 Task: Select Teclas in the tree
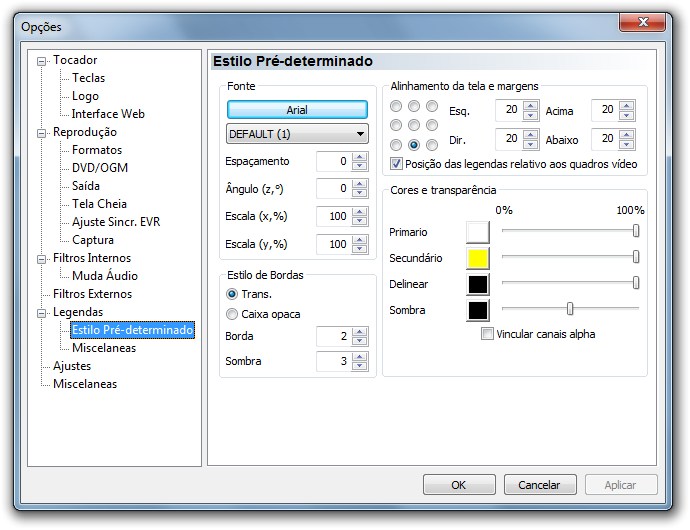click(x=88, y=78)
